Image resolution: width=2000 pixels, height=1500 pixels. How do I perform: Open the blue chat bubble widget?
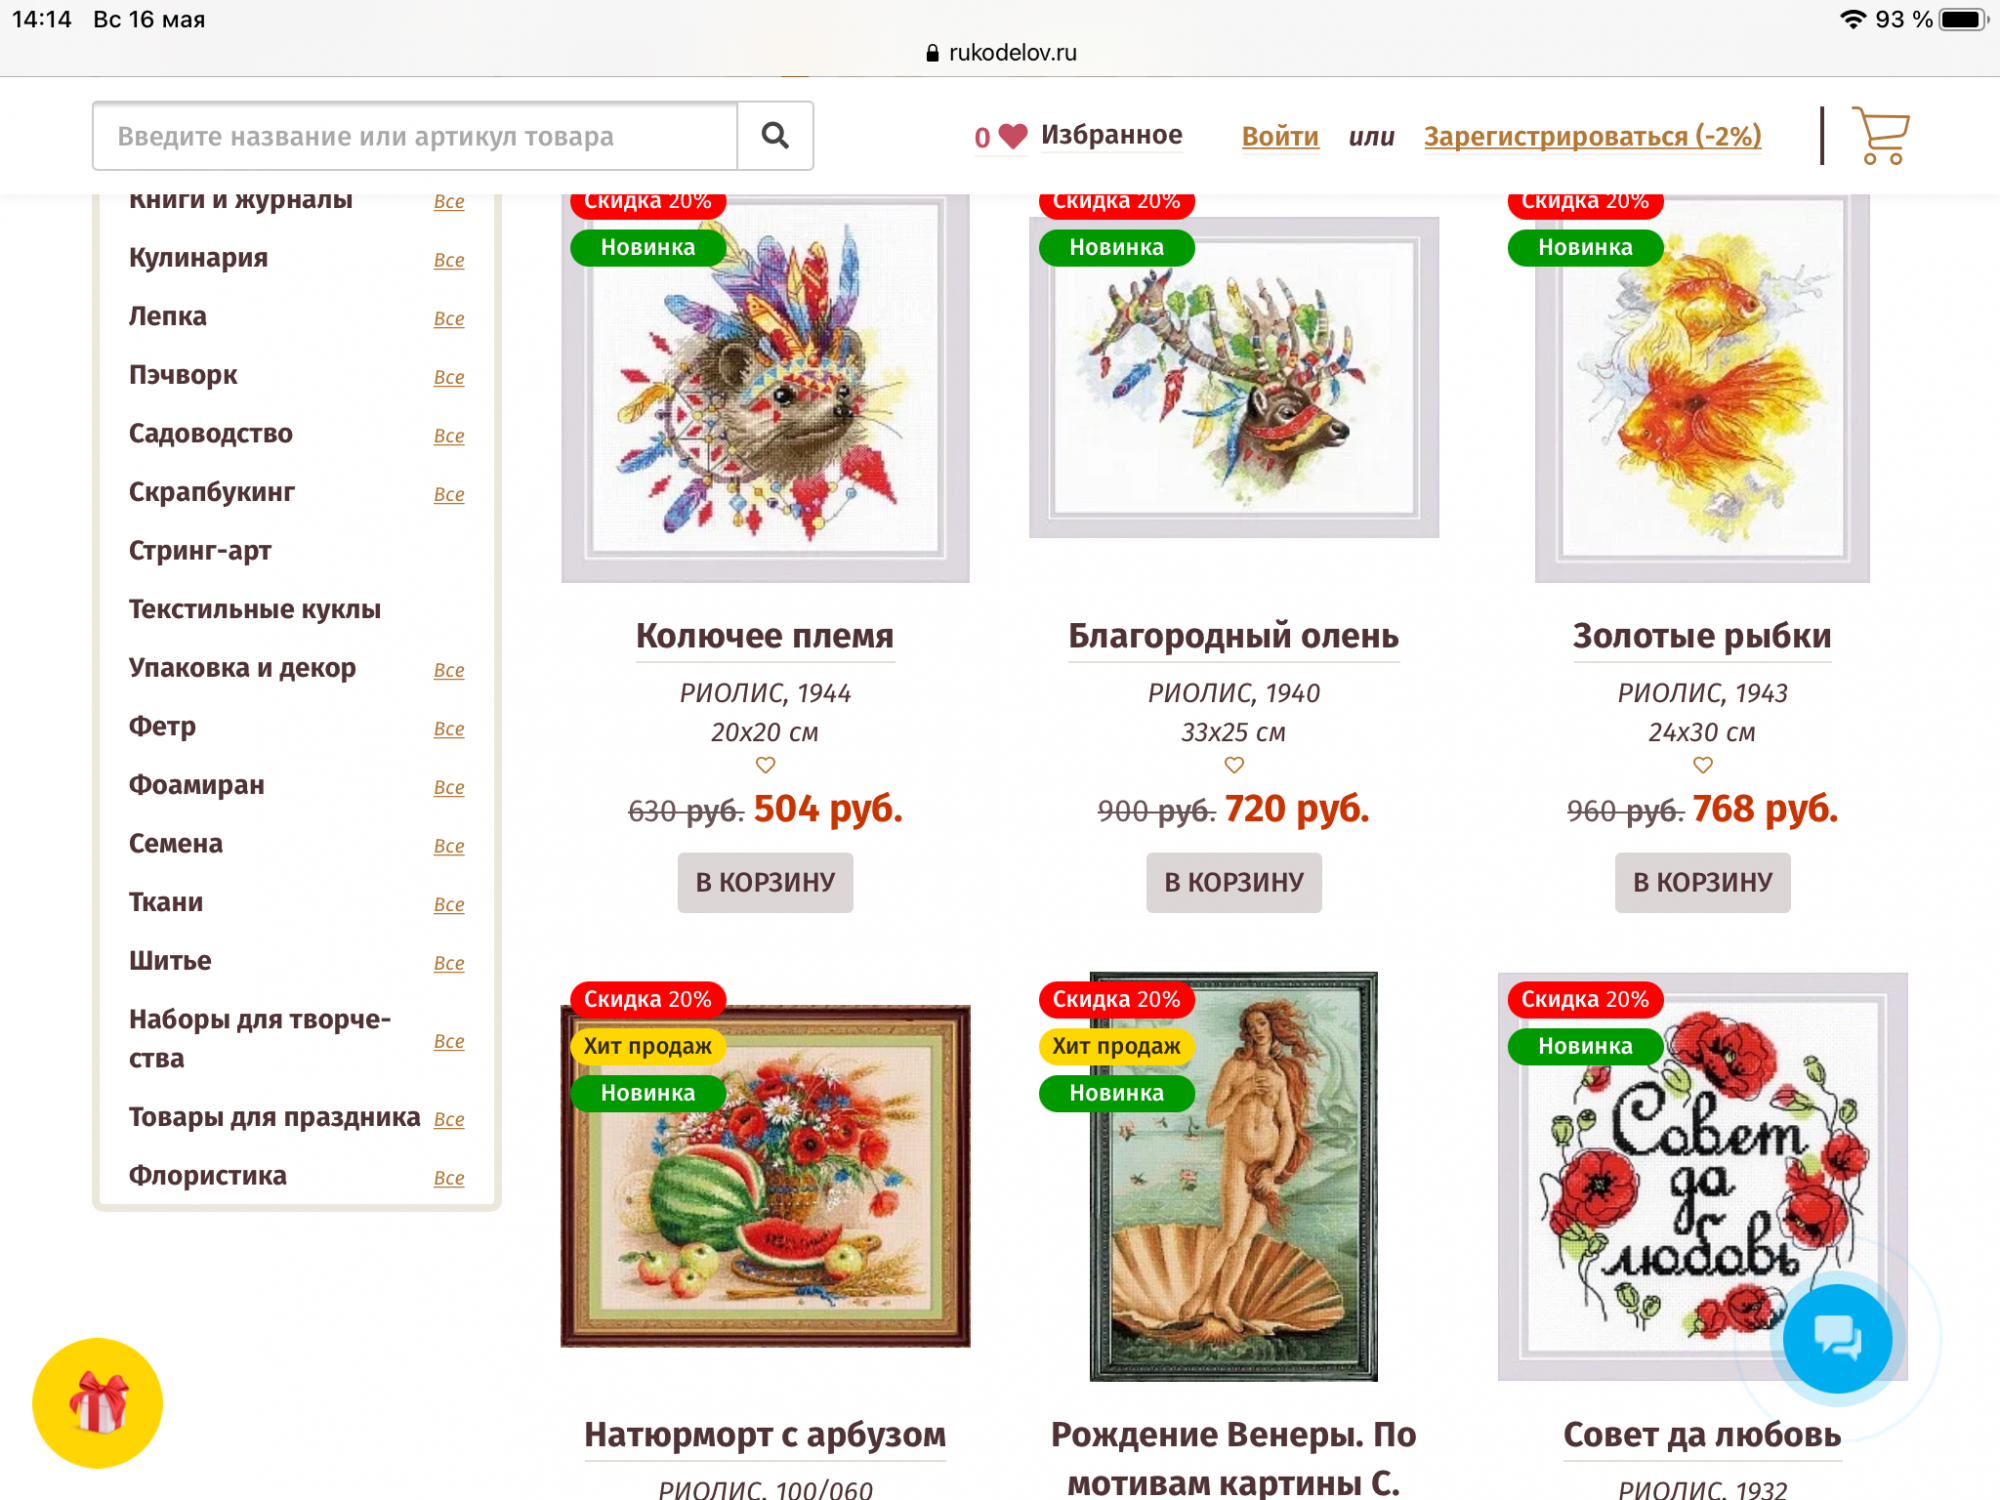coord(1837,1339)
